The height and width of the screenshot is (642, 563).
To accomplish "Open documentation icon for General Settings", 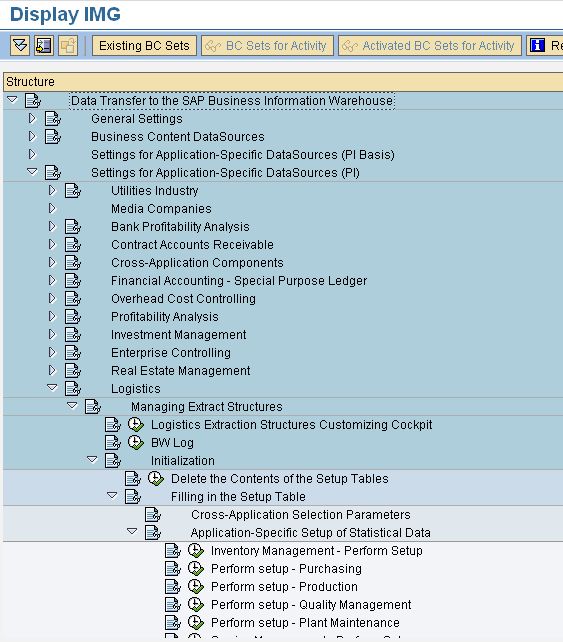I will (53, 119).
